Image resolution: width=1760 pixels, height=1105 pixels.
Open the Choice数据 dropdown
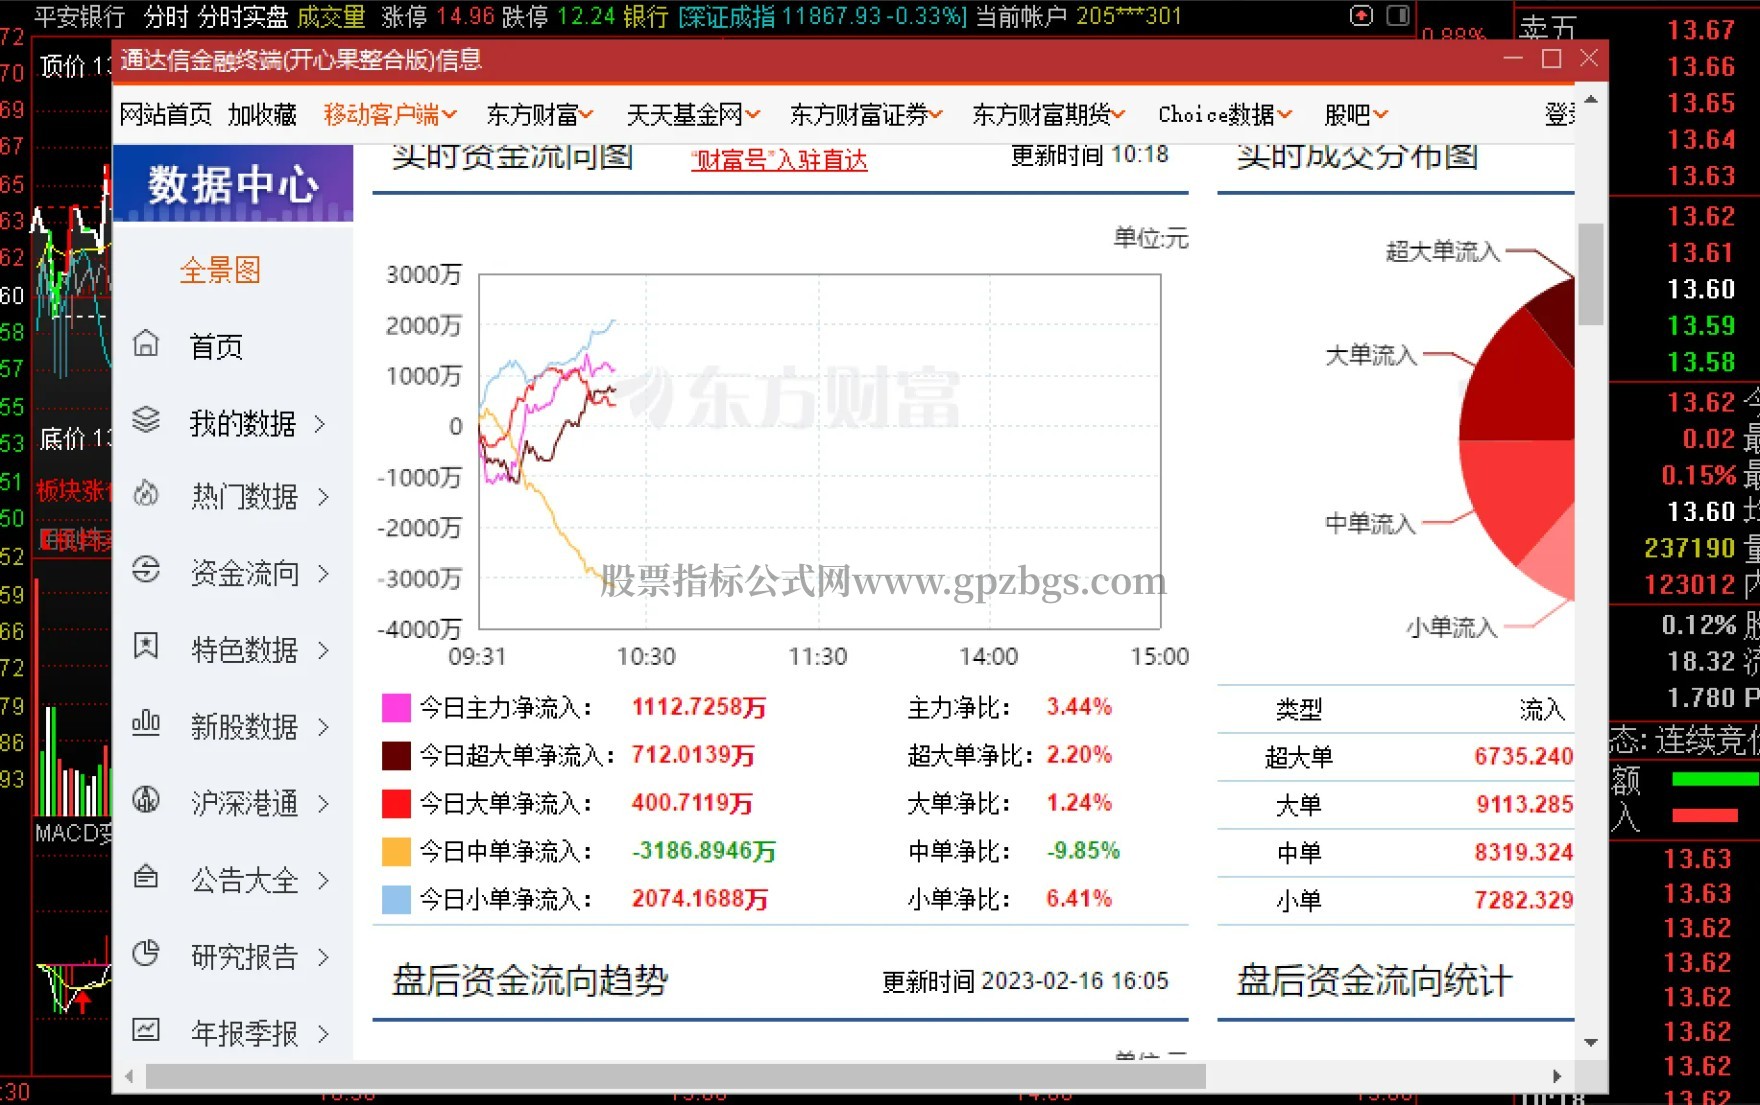(1224, 115)
